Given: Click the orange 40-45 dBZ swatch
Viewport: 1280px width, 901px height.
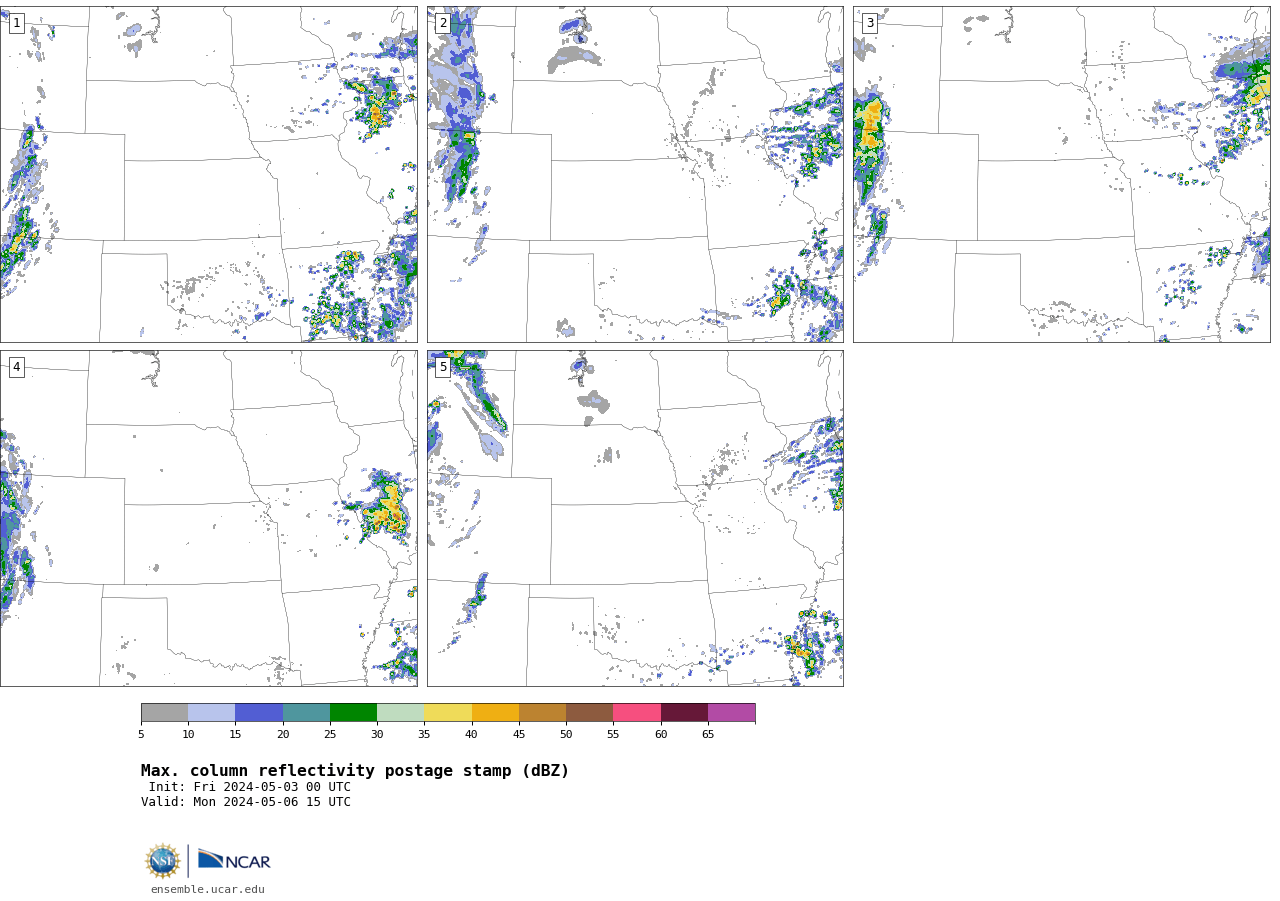Looking at the screenshot, I should point(495,712).
